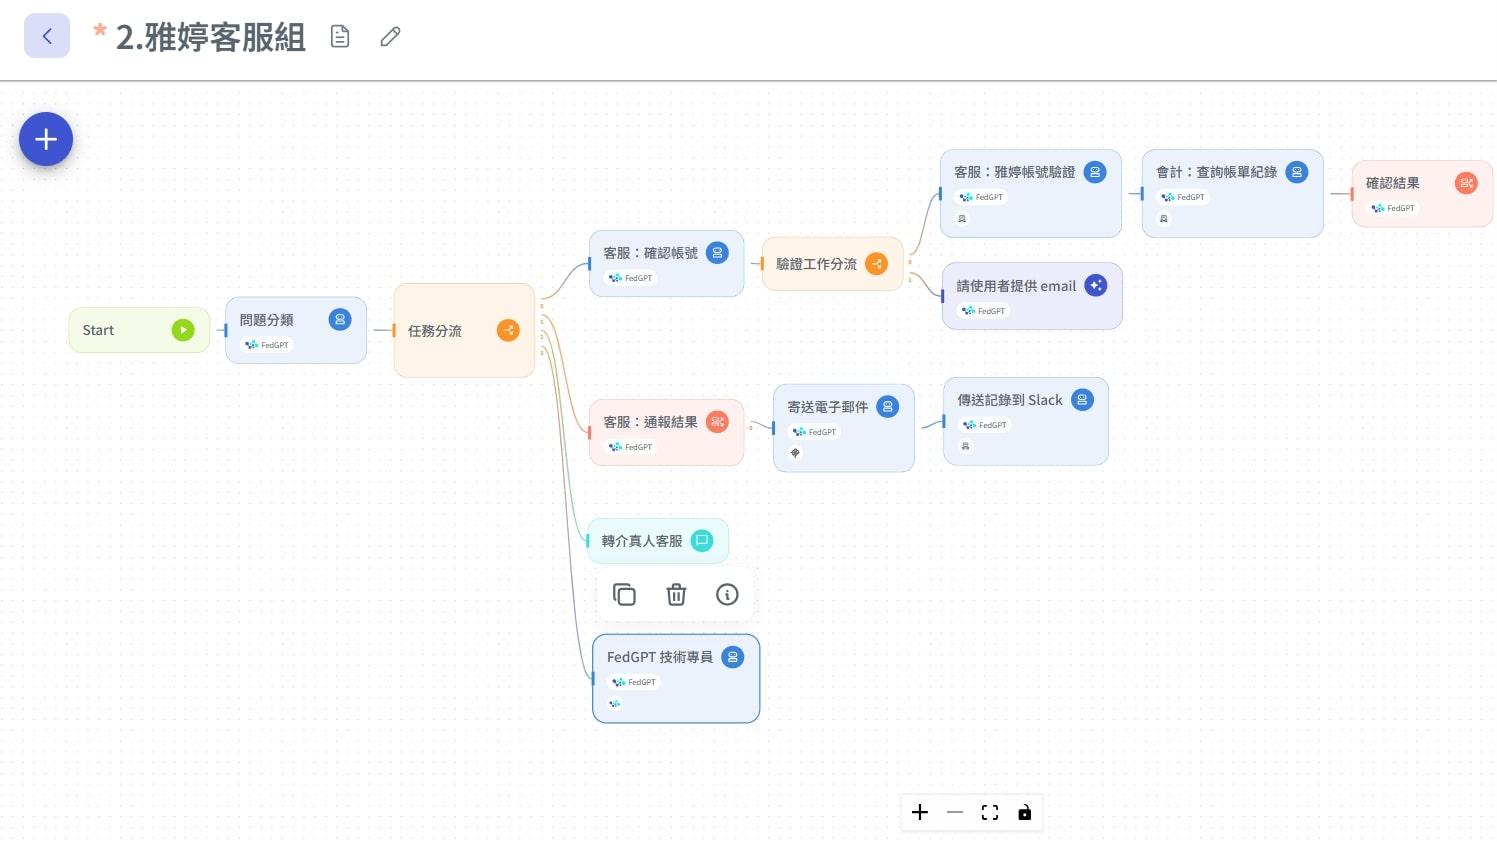Select the 任務分流 routing node

click(x=450, y=331)
